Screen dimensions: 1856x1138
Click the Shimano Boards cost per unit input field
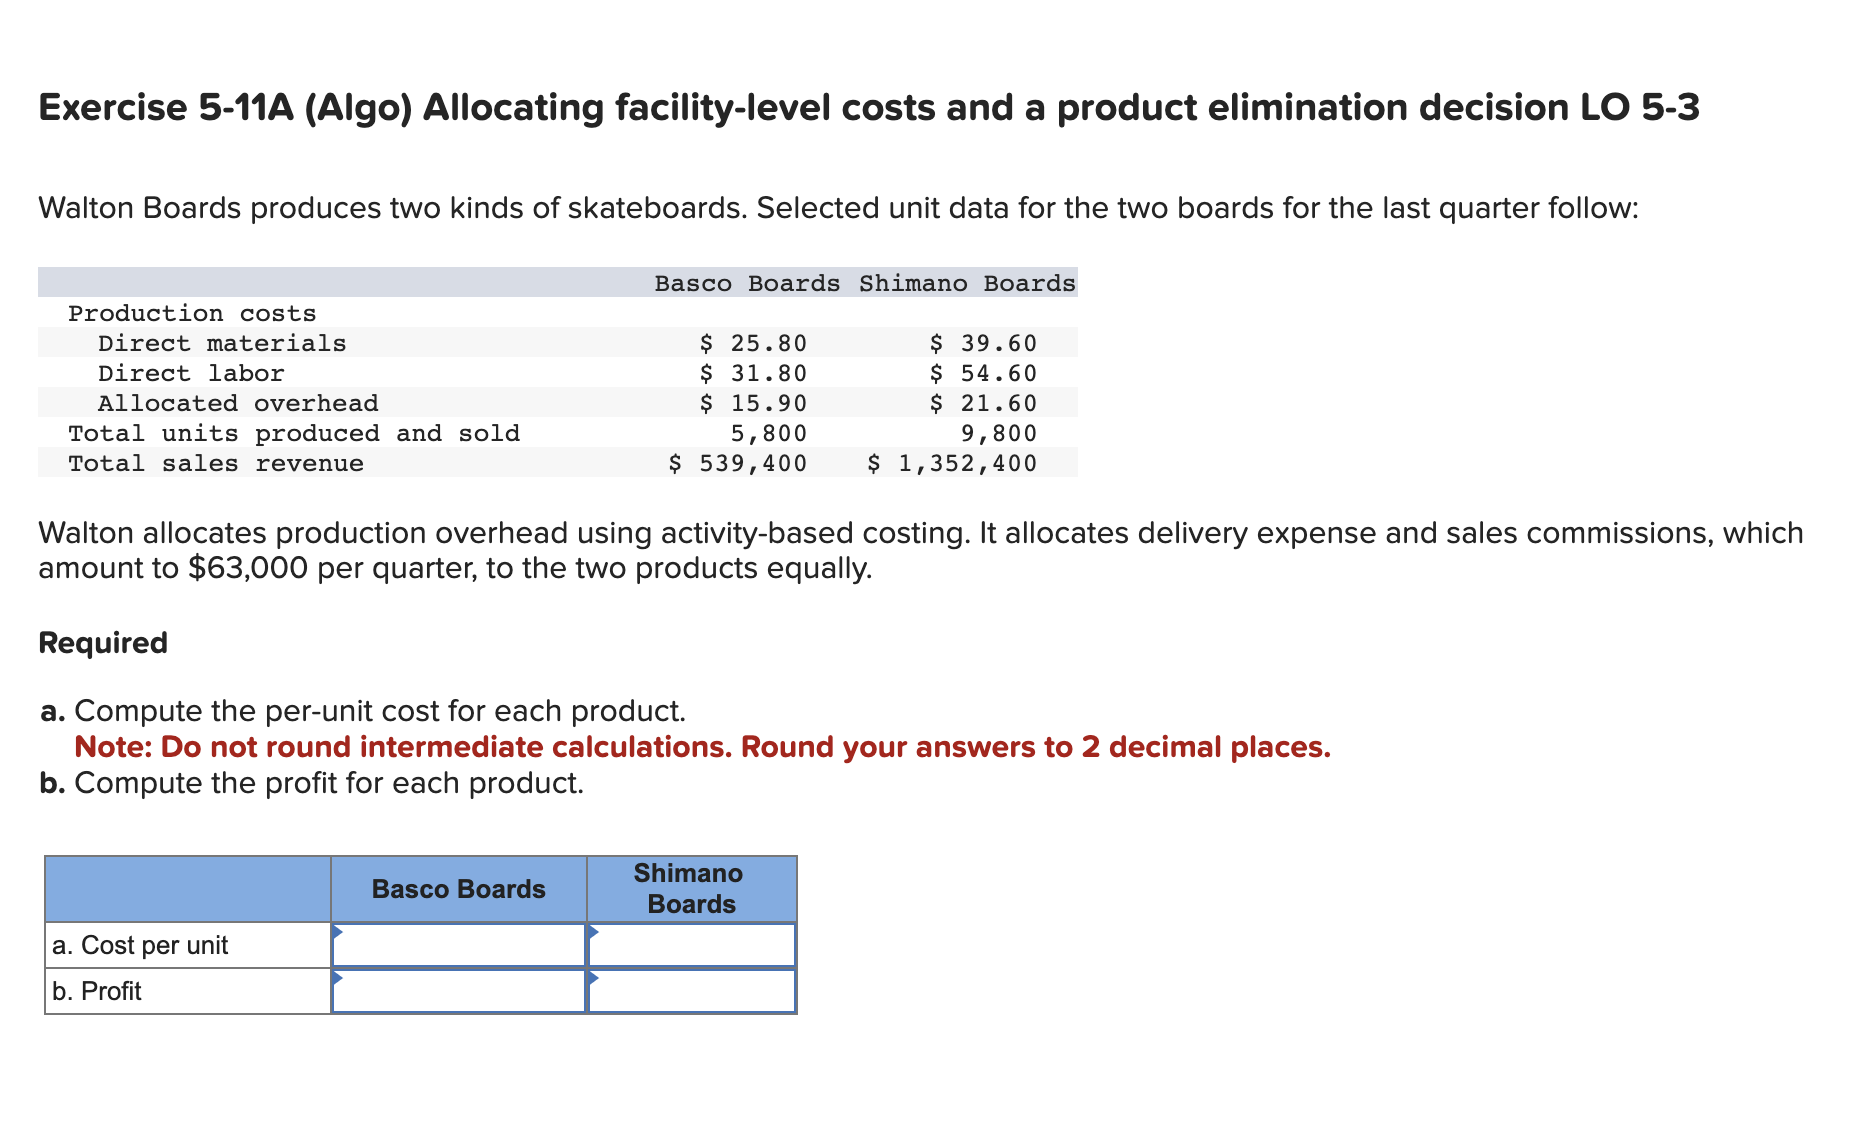[x=692, y=944]
